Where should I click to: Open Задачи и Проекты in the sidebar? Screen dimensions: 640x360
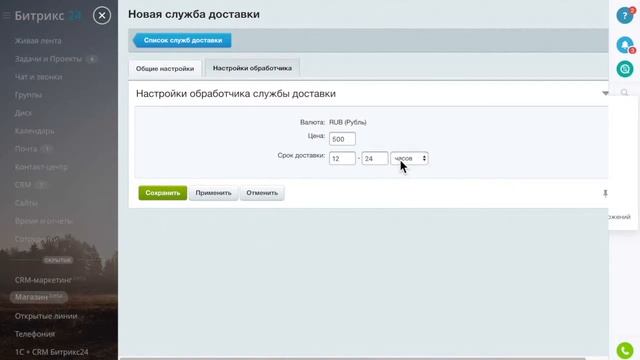point(49,59)
